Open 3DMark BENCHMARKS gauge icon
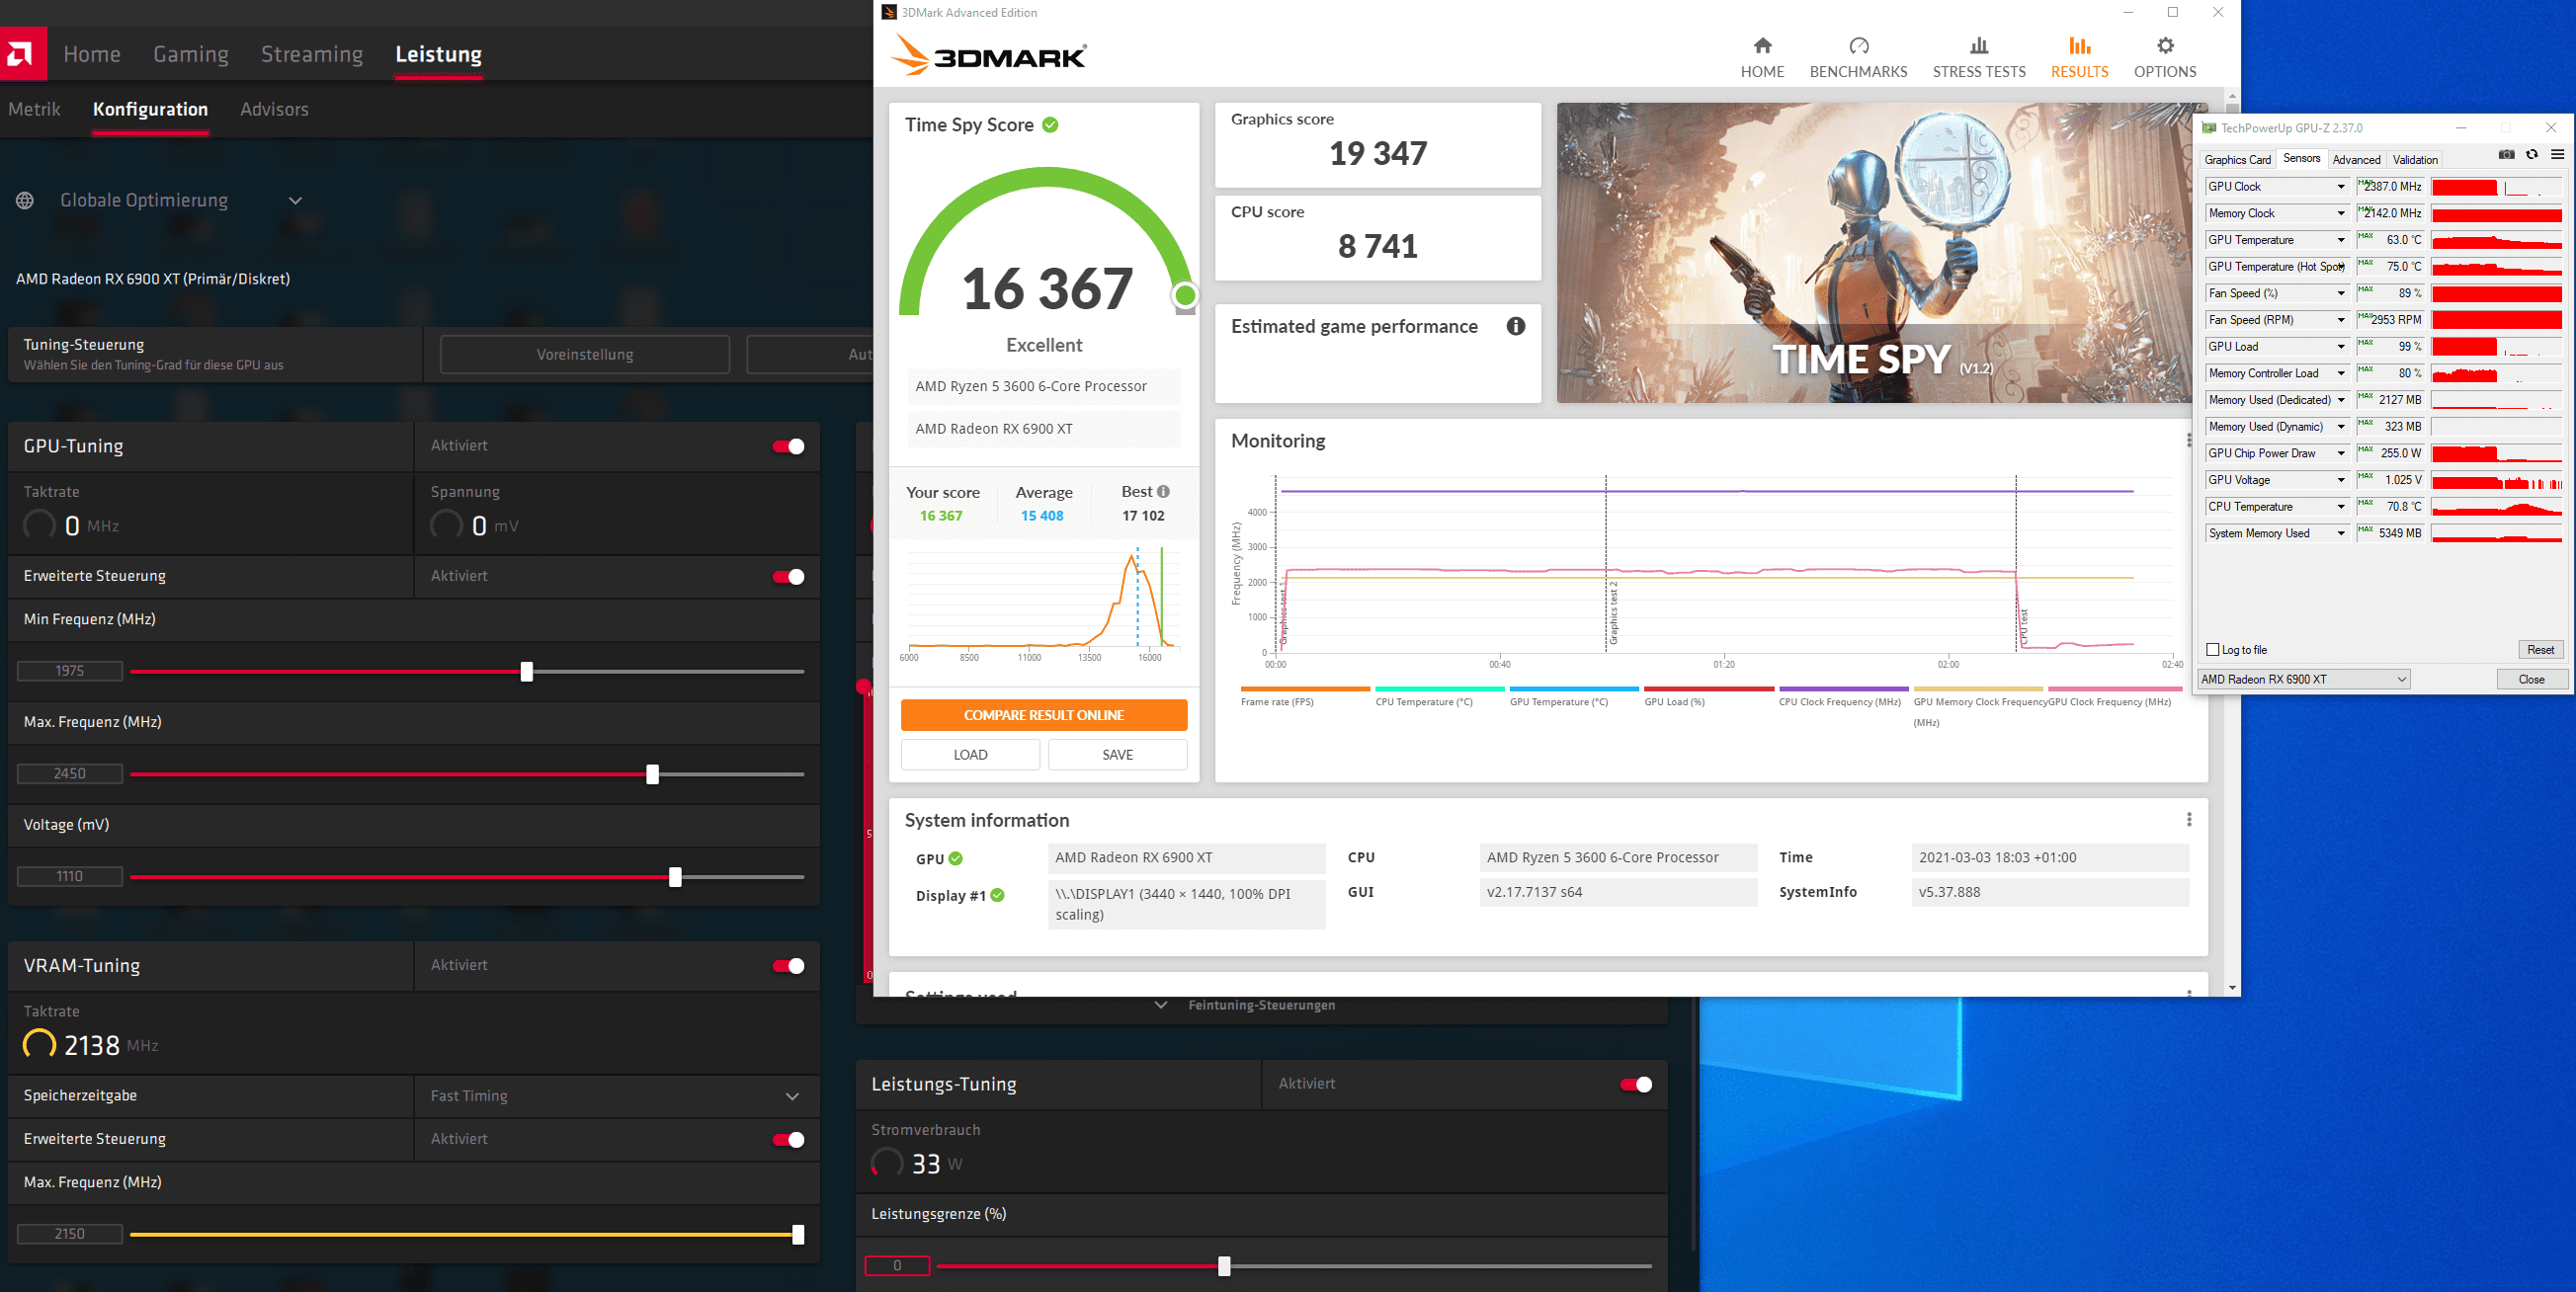 point(1858,45)
